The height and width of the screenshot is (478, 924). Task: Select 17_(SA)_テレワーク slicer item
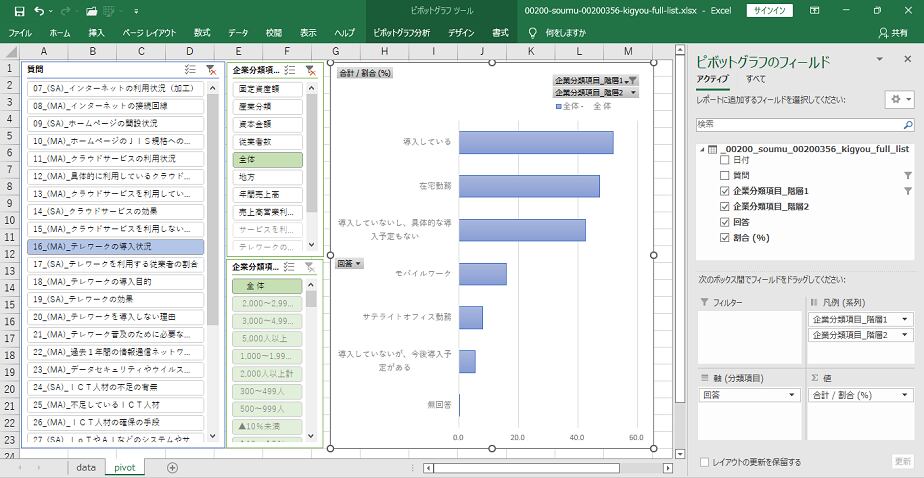[x=116, y=264]
